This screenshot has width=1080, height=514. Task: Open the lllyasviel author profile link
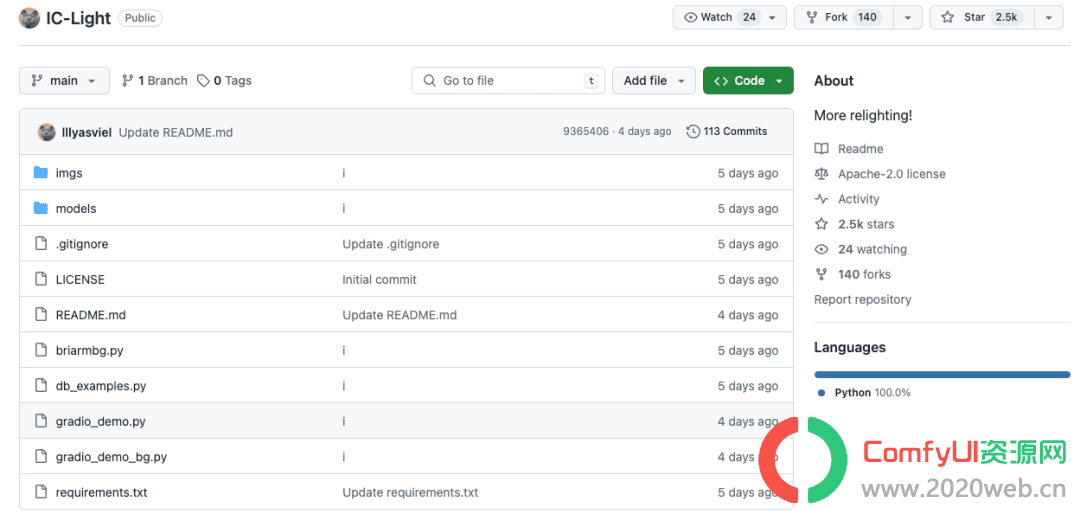pos(87,132)
